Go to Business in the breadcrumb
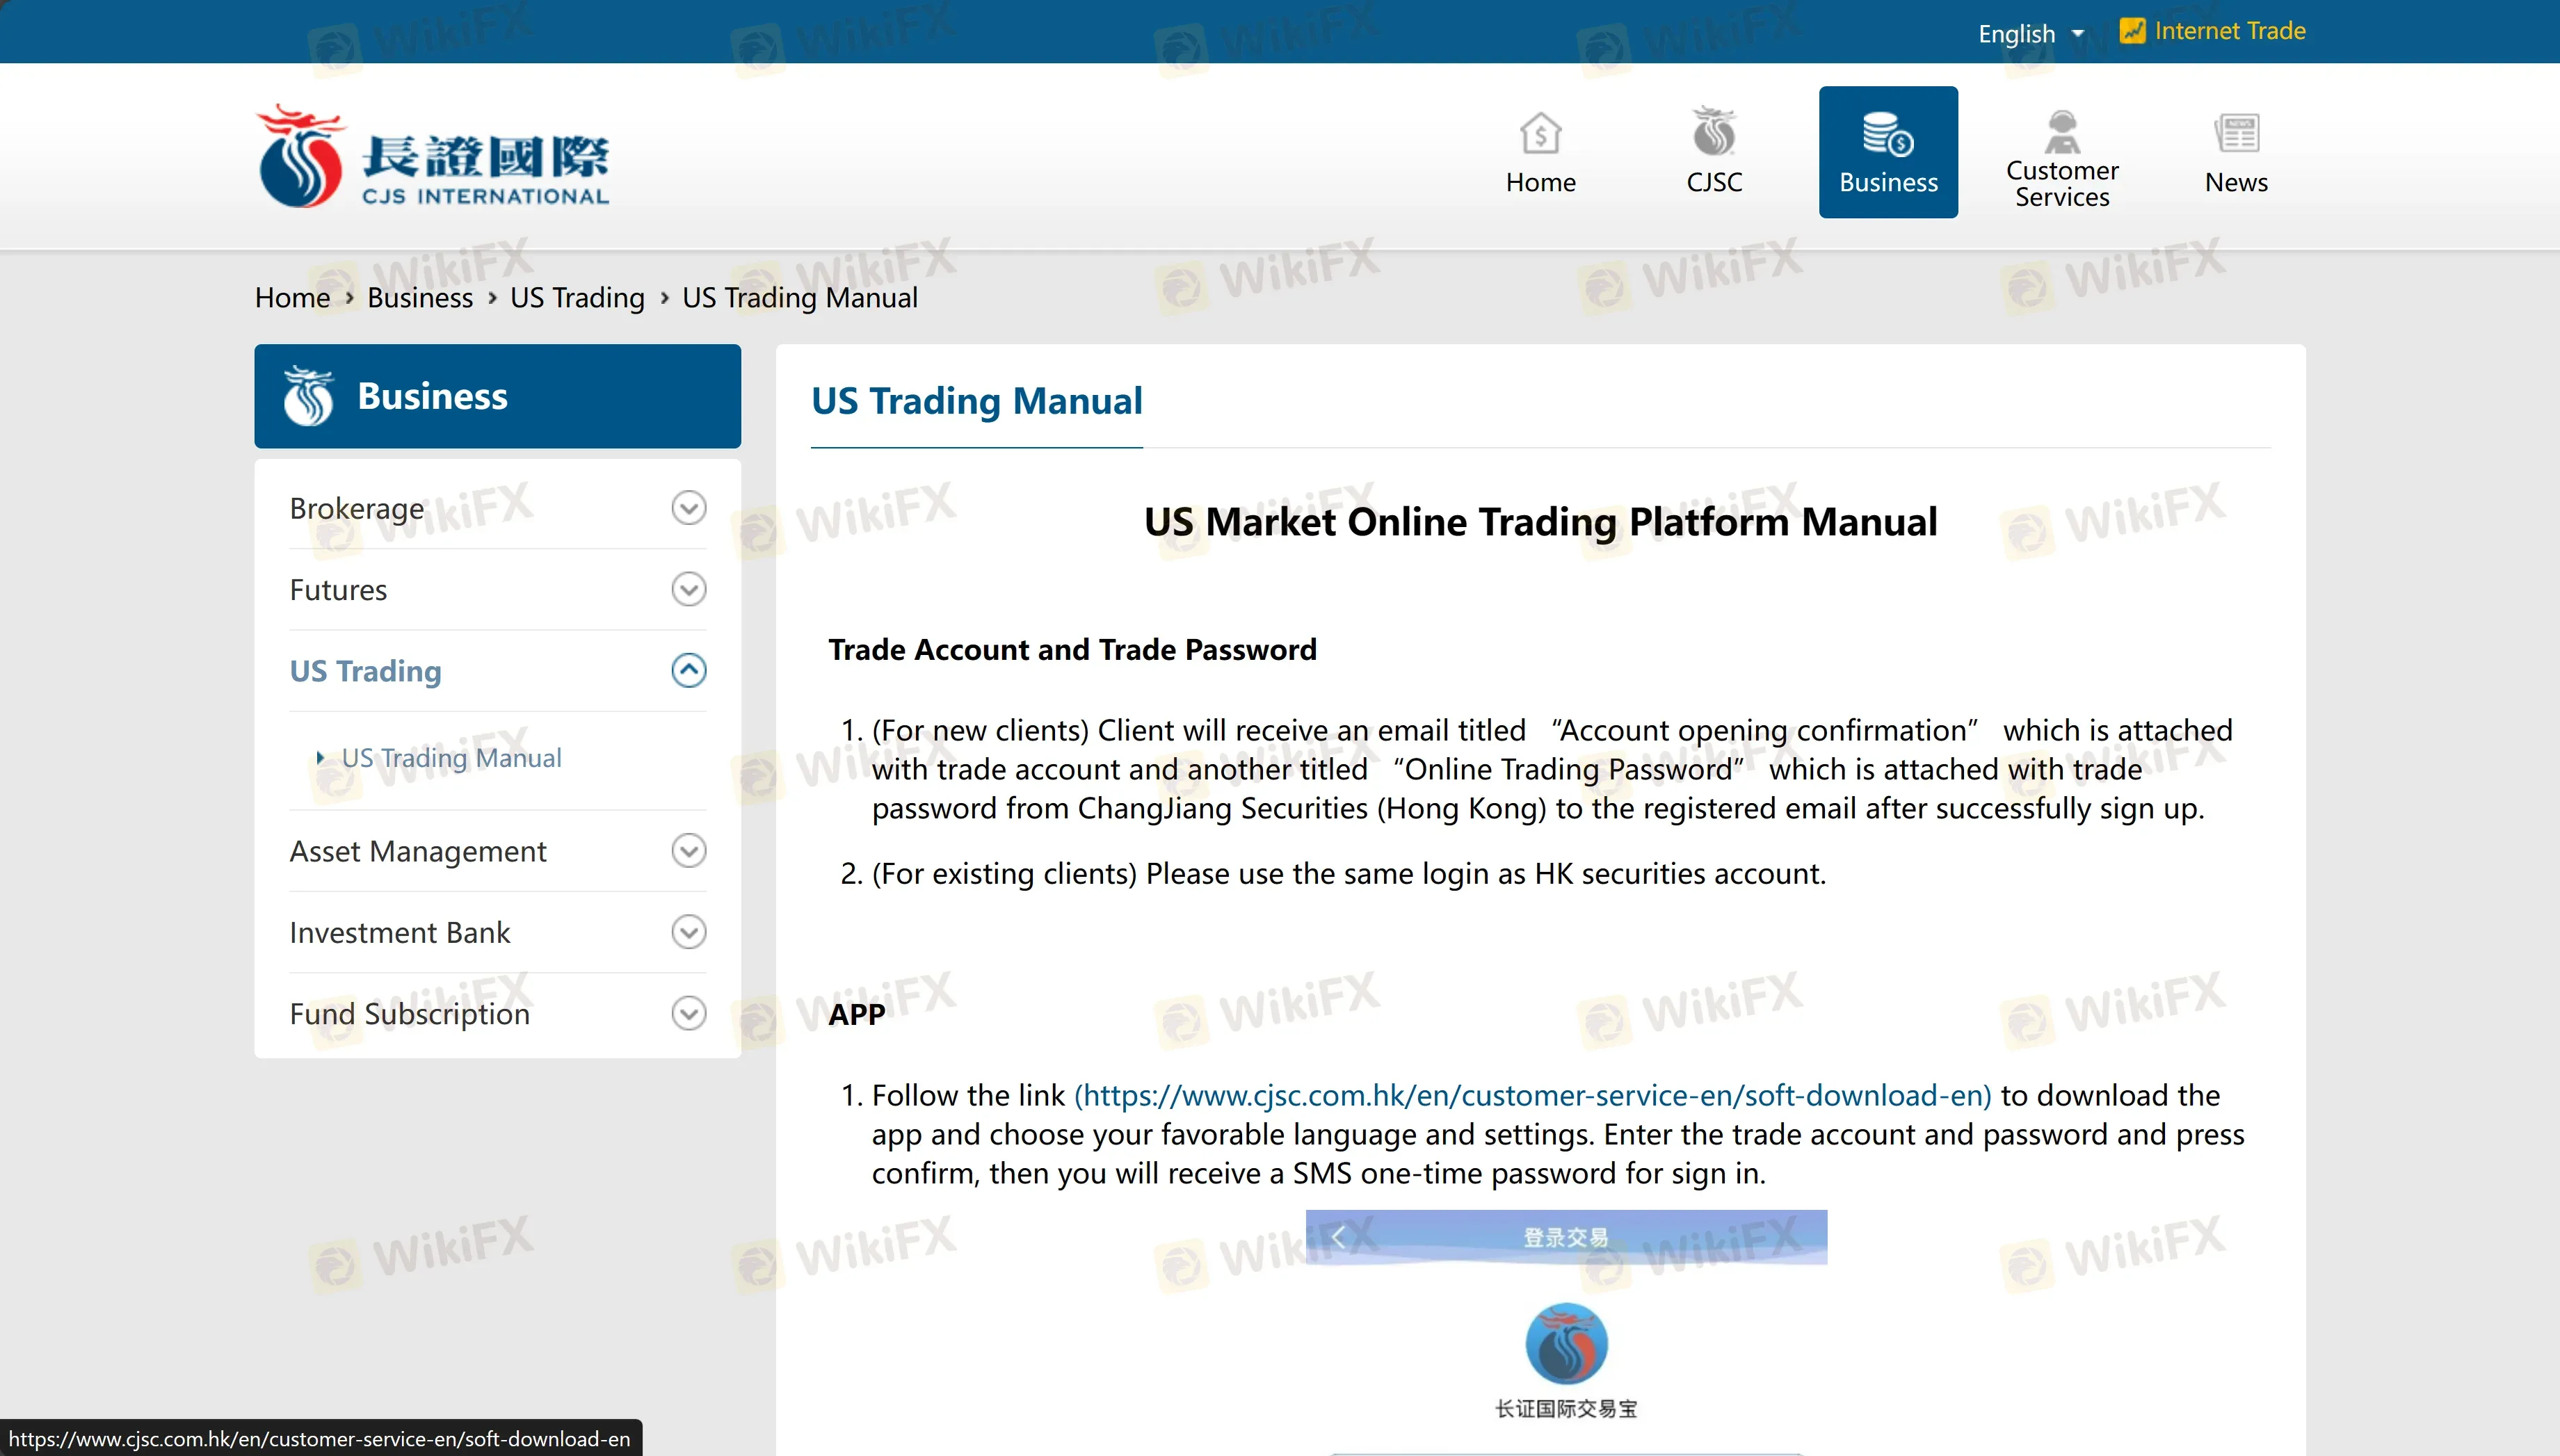 tap(420, 298)
